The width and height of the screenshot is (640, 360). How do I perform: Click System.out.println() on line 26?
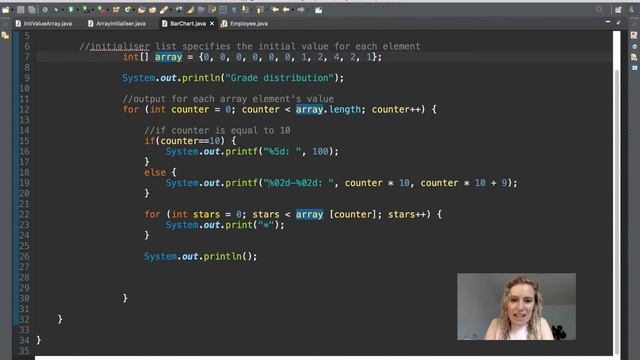(200, 256)
